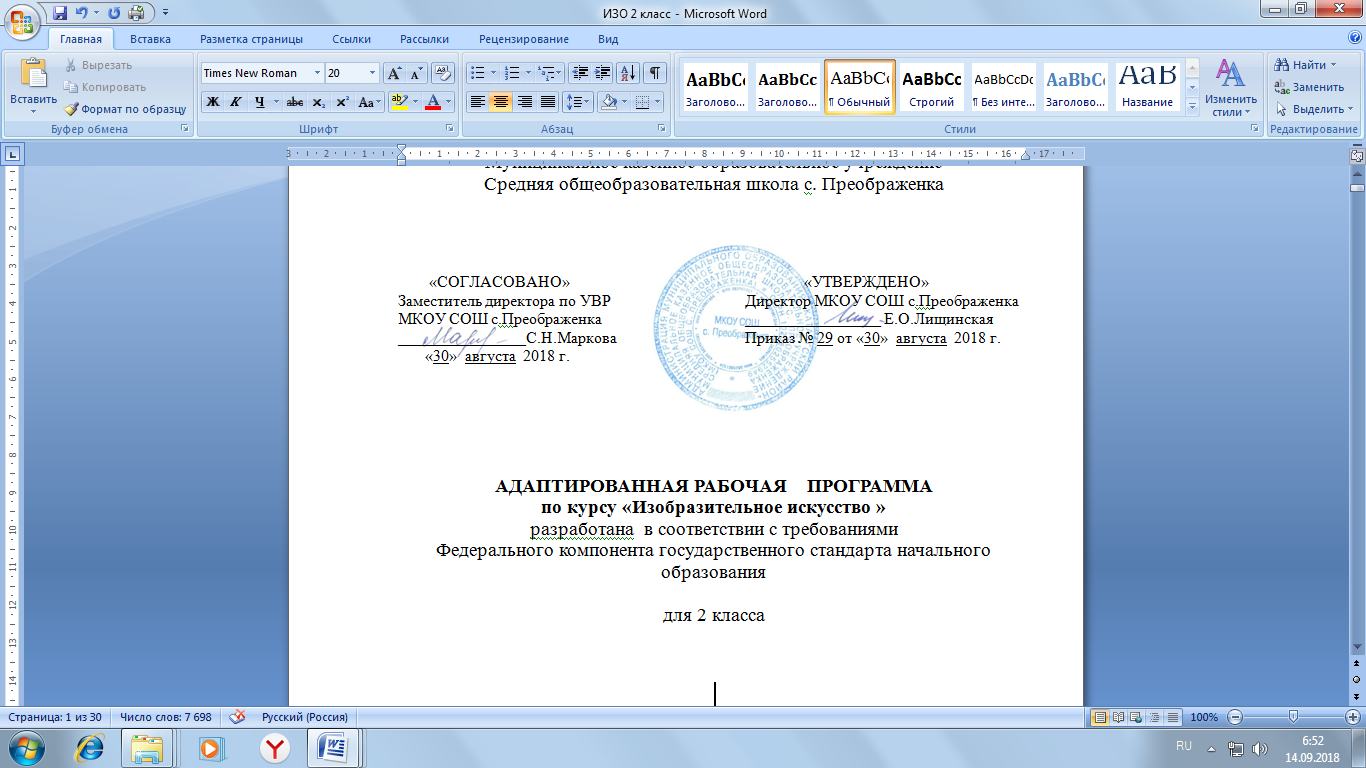This screenshot has width=1366, height=768.
Task: Apply Обычный style
Action: [860, 87]
